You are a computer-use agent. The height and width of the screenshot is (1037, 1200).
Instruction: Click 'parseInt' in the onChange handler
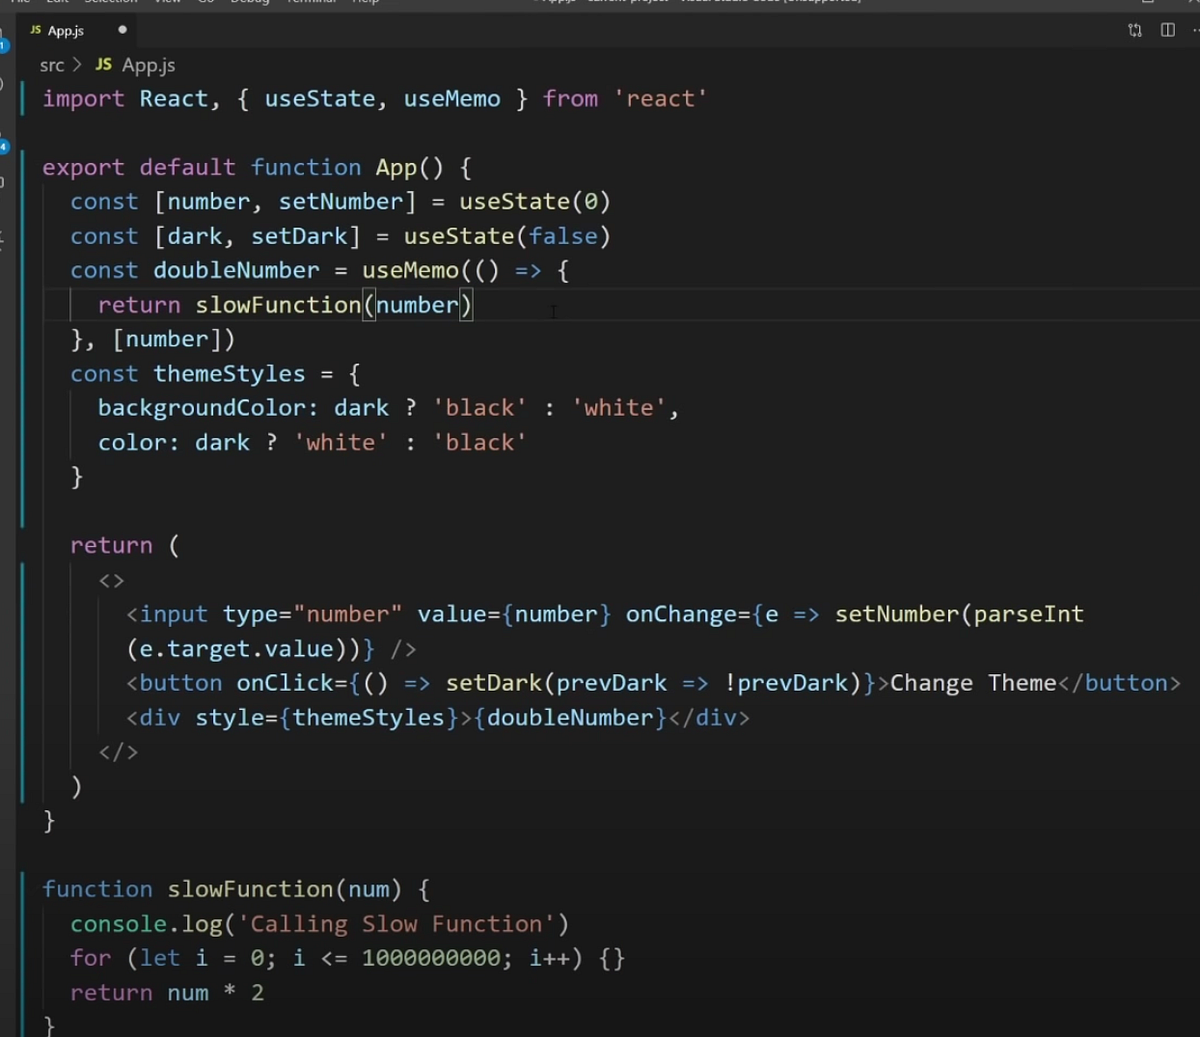[x=1029, y=615]
